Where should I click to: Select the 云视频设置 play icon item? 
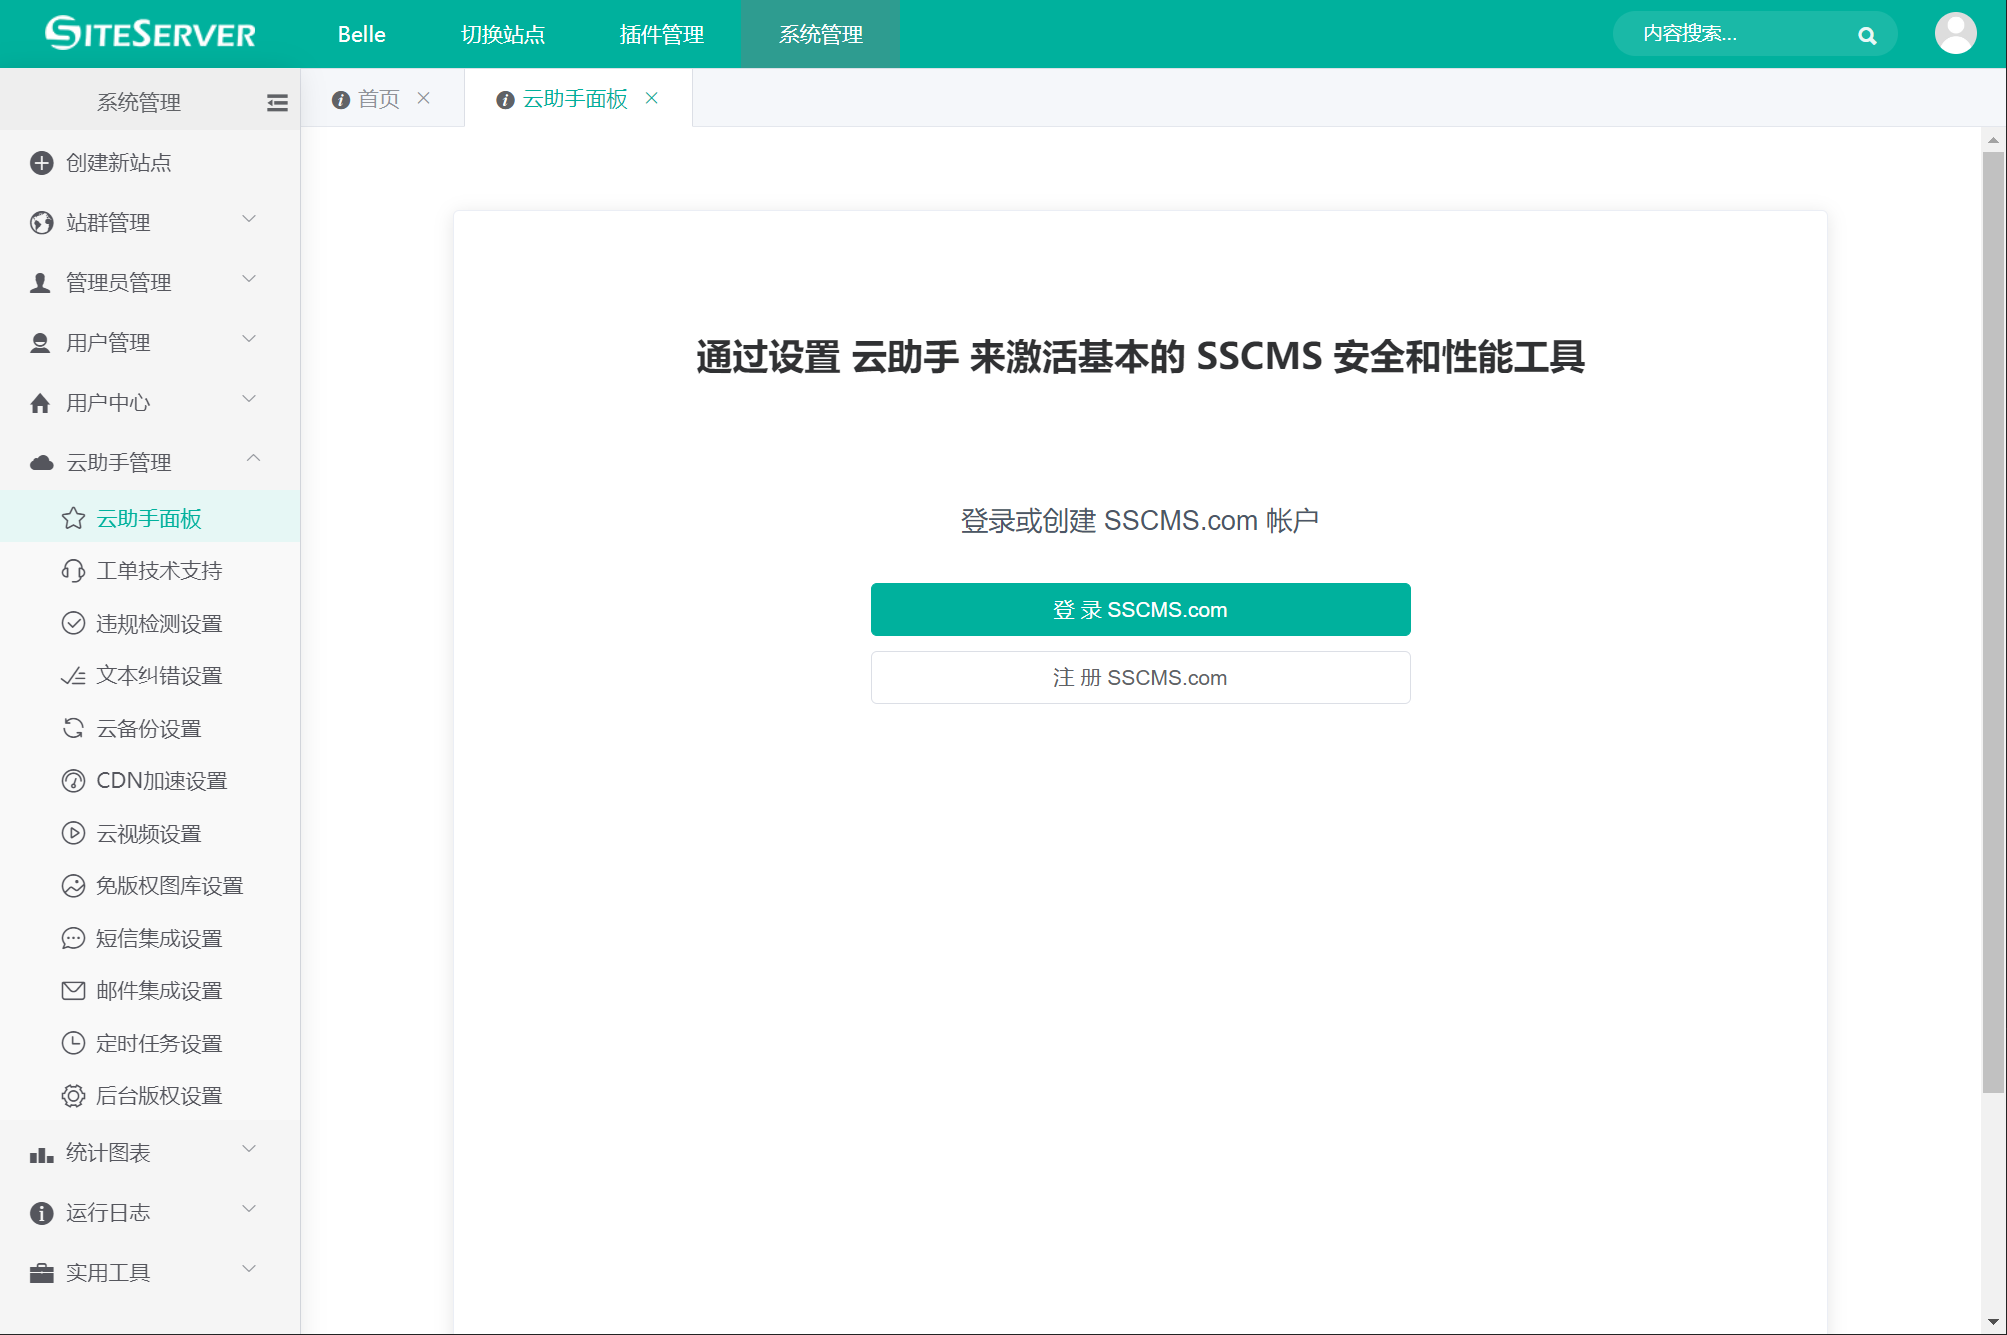(73, 834)
